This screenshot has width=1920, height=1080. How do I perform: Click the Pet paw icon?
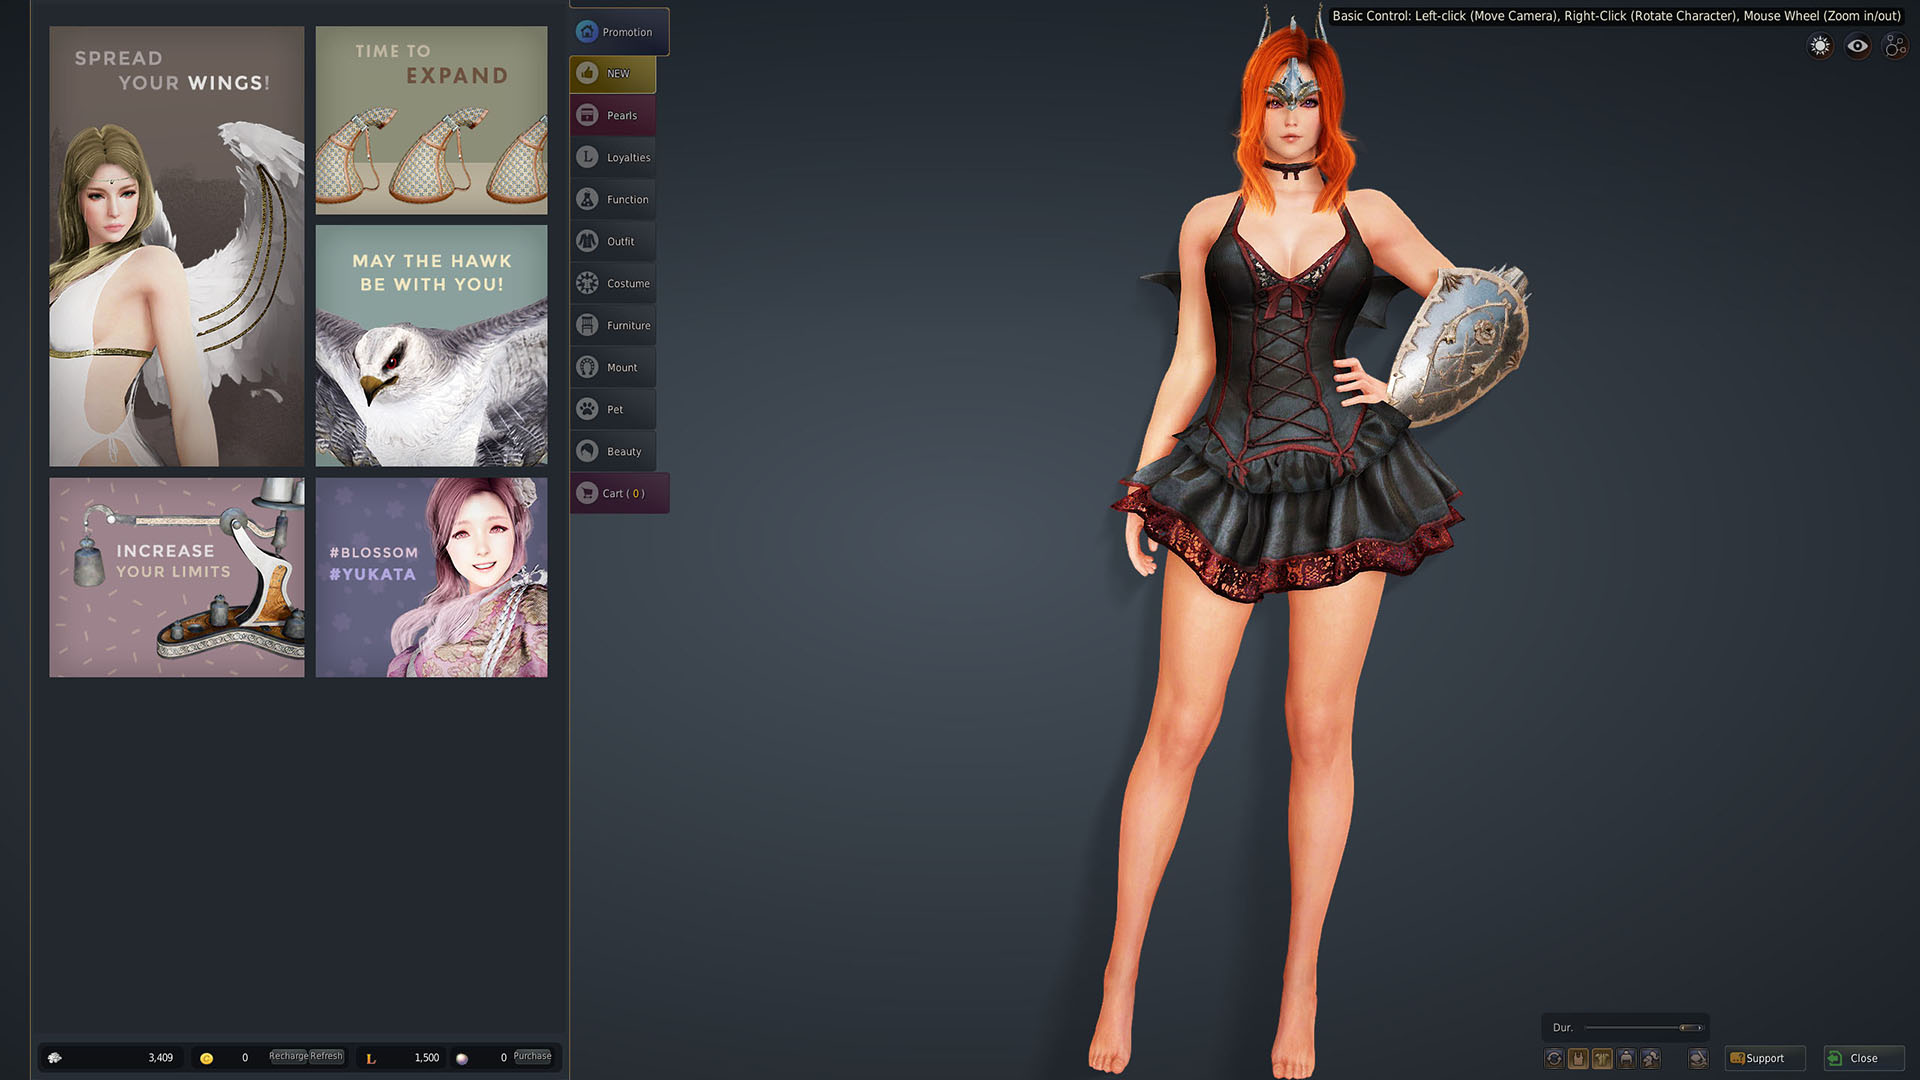tap(587, 409)
